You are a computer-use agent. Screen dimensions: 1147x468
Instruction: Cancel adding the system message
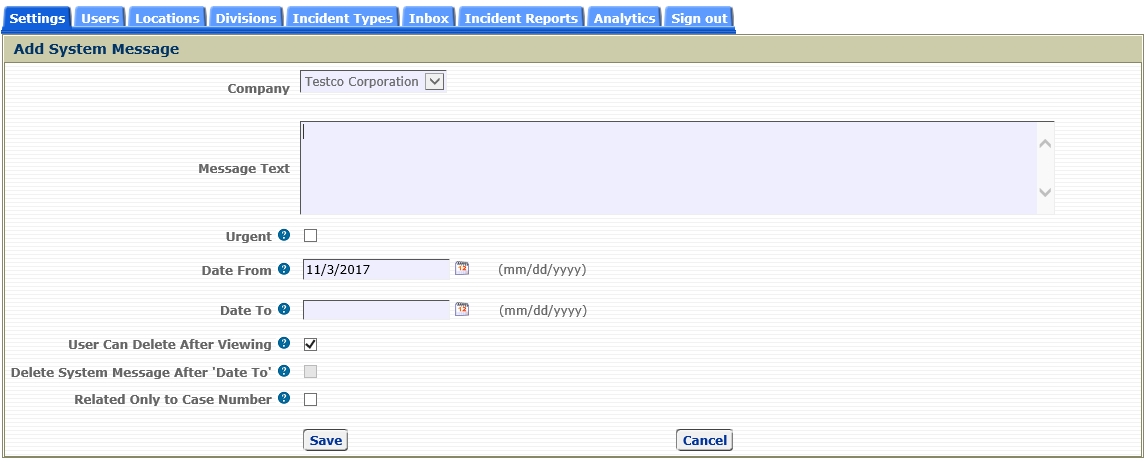(x=704, y=440)
